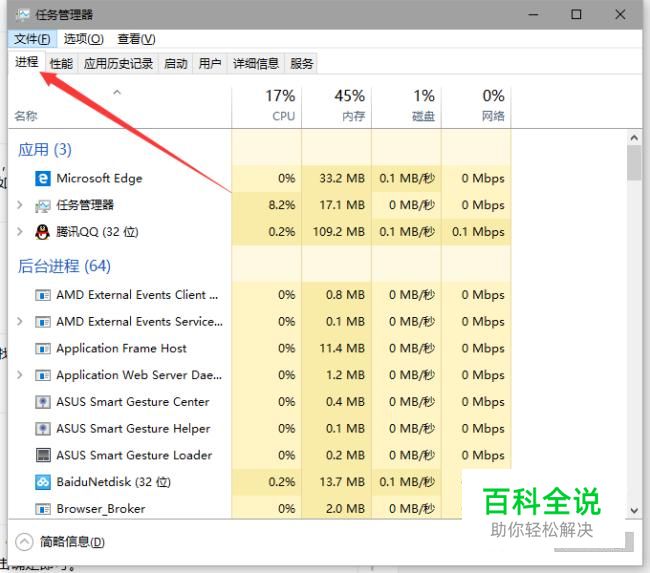The height and width of the screenshot is (573, 650).
Task: Switch to the 应用历史记录 tab
Action: pos(118,63)
